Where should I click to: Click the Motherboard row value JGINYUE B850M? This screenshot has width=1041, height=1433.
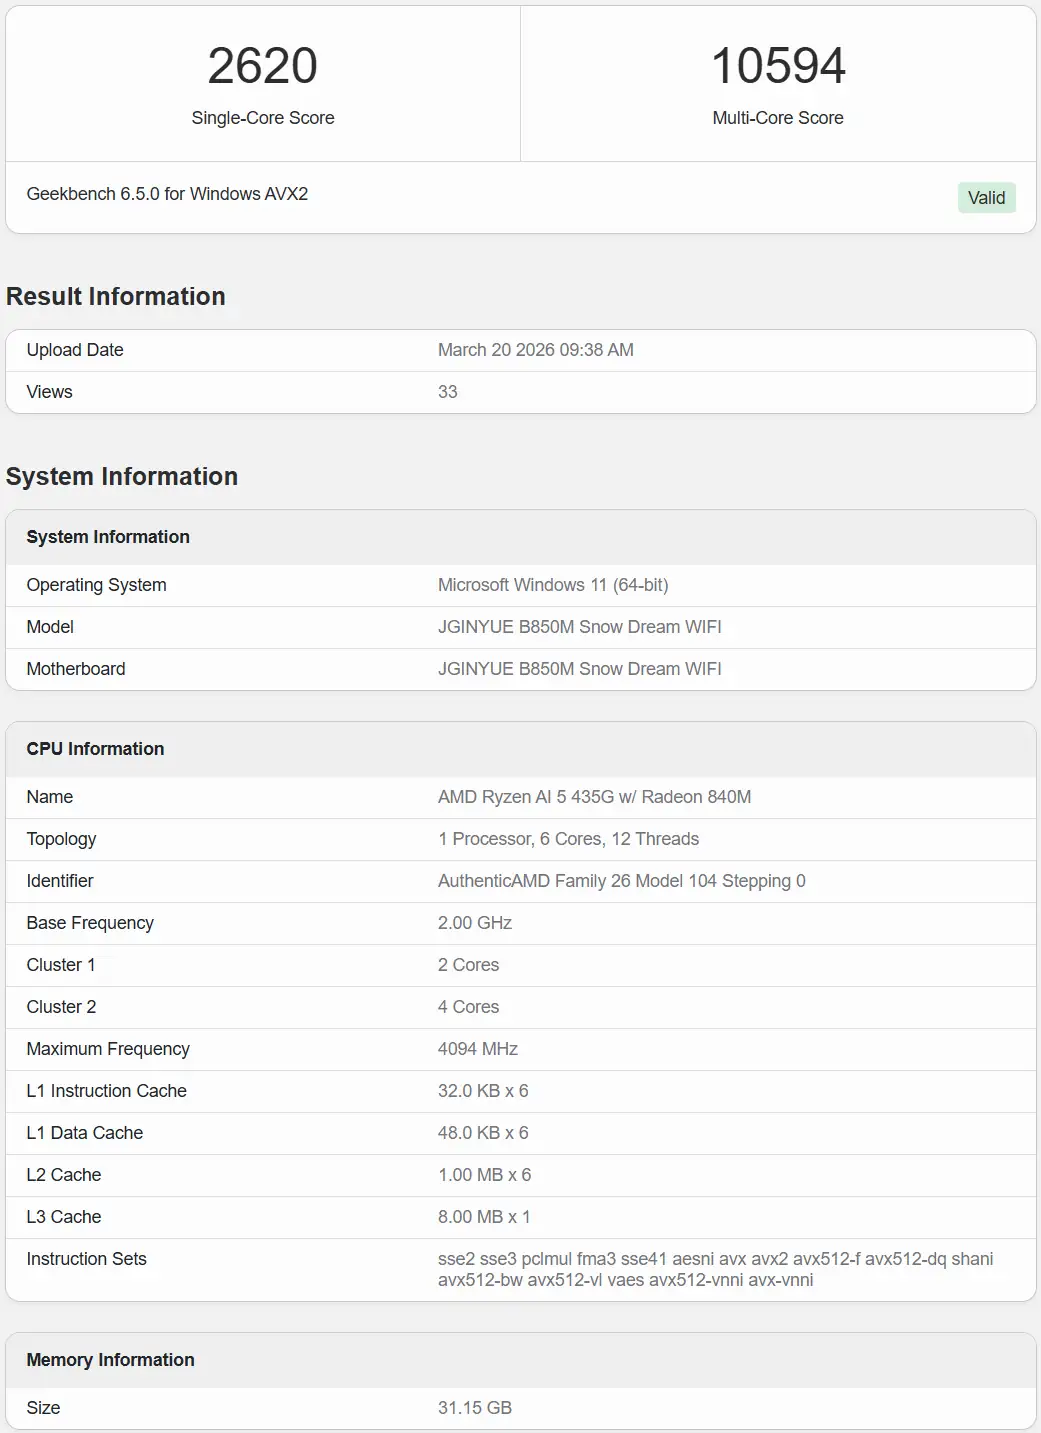pyautogui.click(x=580, y=669)
